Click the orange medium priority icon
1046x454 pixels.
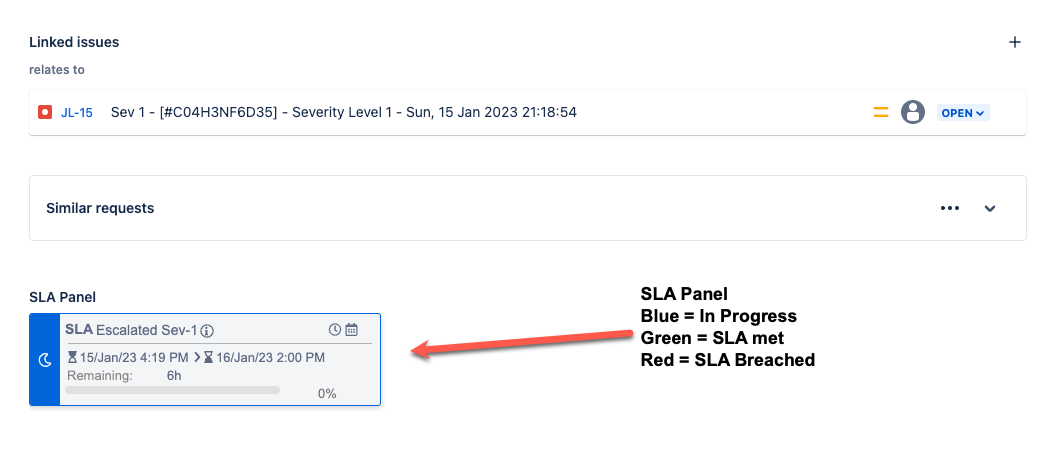881,113
